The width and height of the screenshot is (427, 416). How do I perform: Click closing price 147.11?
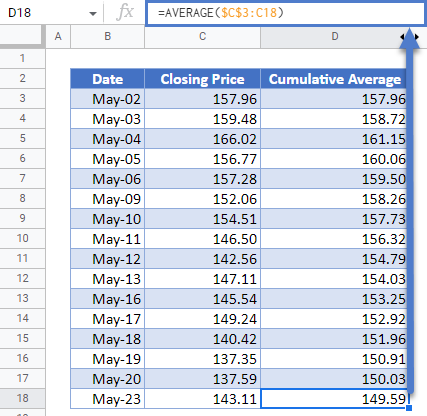[202, 279]
